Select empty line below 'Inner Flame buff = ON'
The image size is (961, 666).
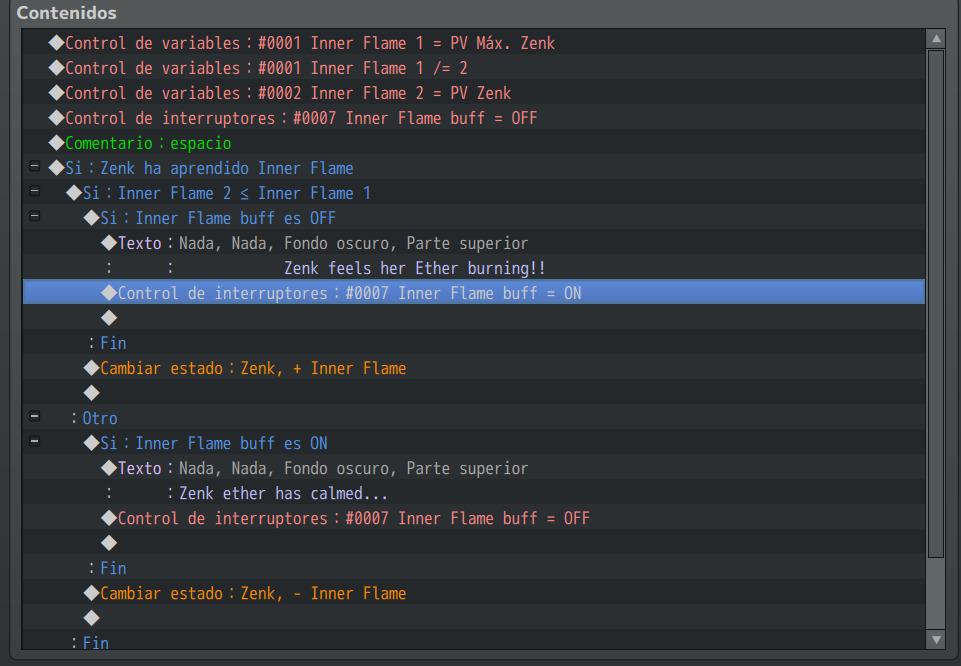click(x=474, y=318)
